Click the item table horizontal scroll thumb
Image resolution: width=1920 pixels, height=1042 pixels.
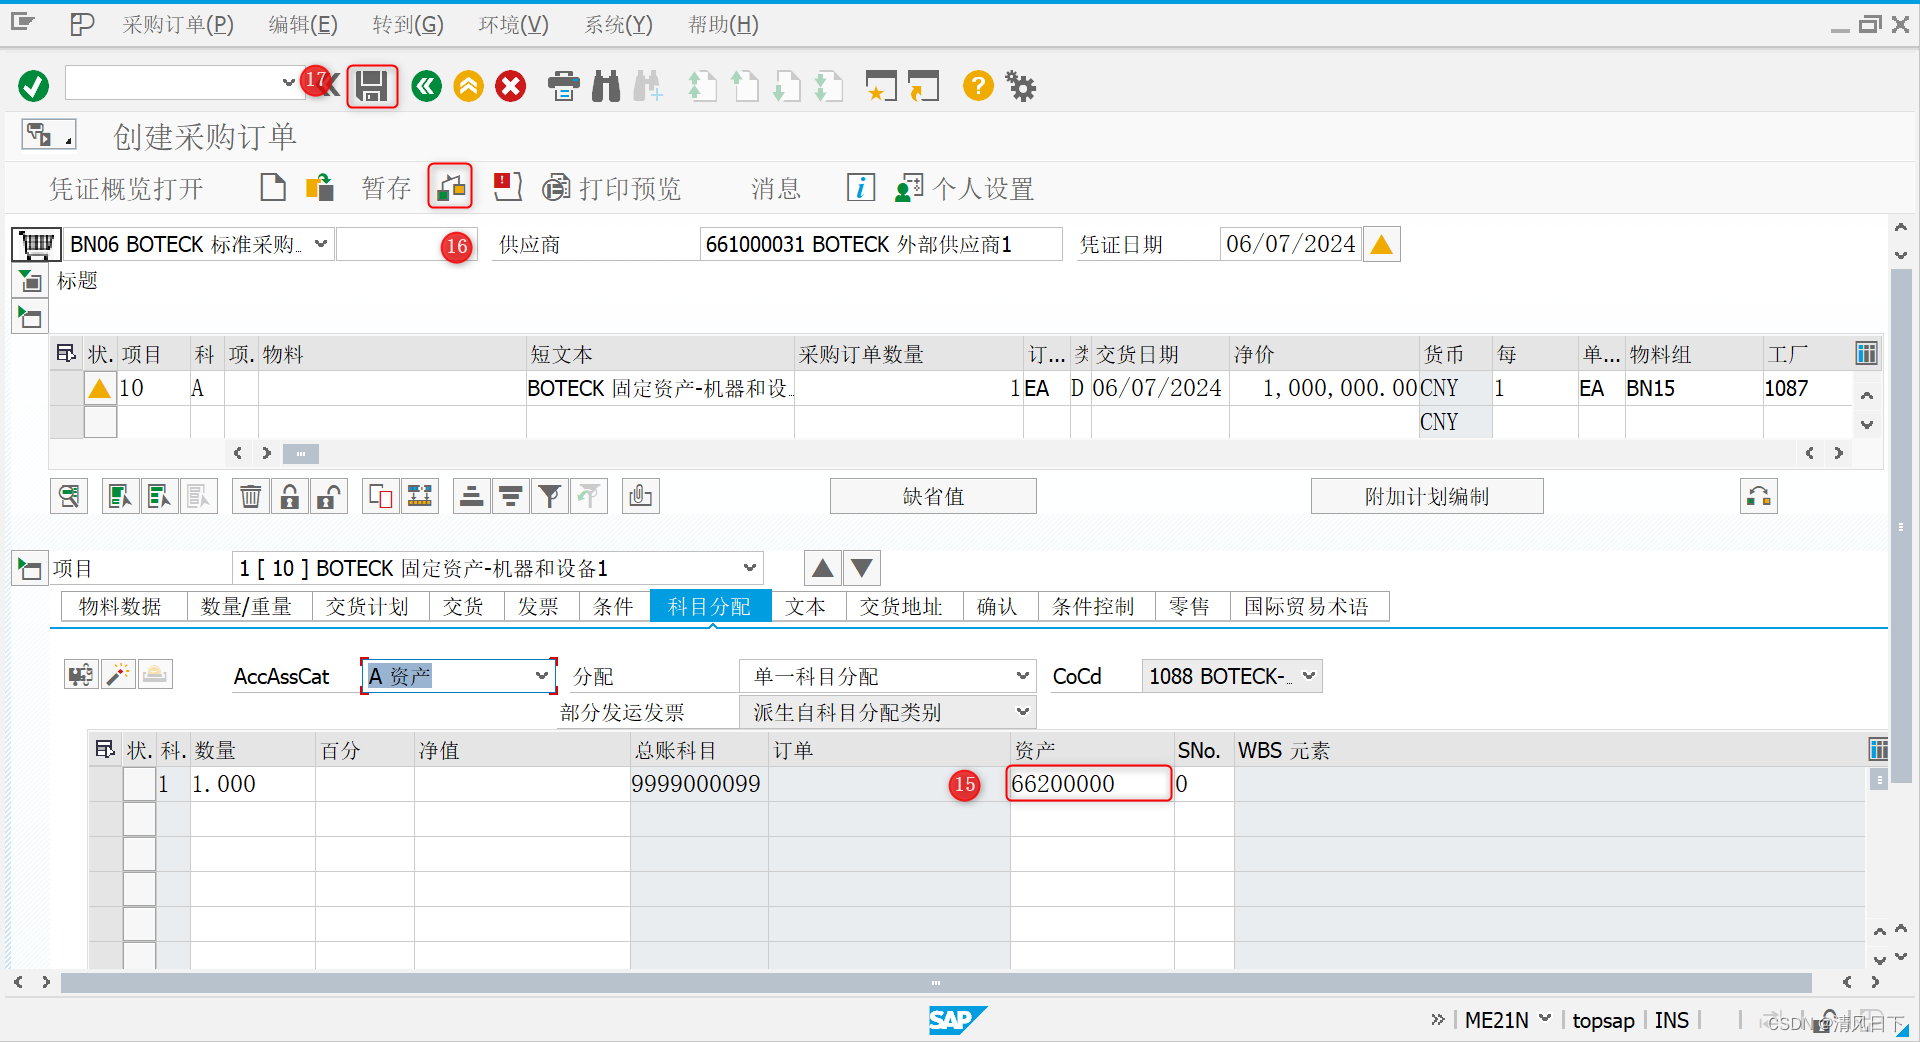(300, 454)
